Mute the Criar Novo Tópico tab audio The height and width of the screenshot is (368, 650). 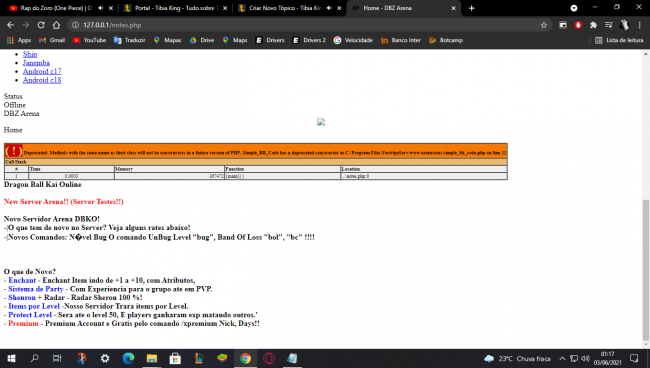click(x=329, y=8)
